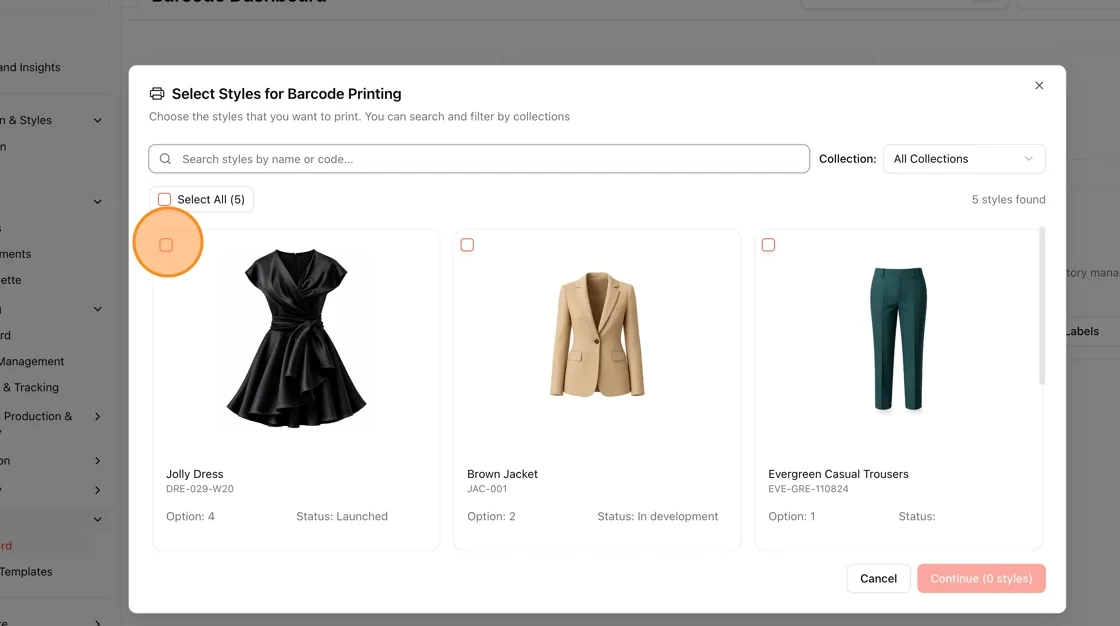1120x626 pixels.
Task: Click Continue (0 styles) button
Action: [x=981, y=579]
